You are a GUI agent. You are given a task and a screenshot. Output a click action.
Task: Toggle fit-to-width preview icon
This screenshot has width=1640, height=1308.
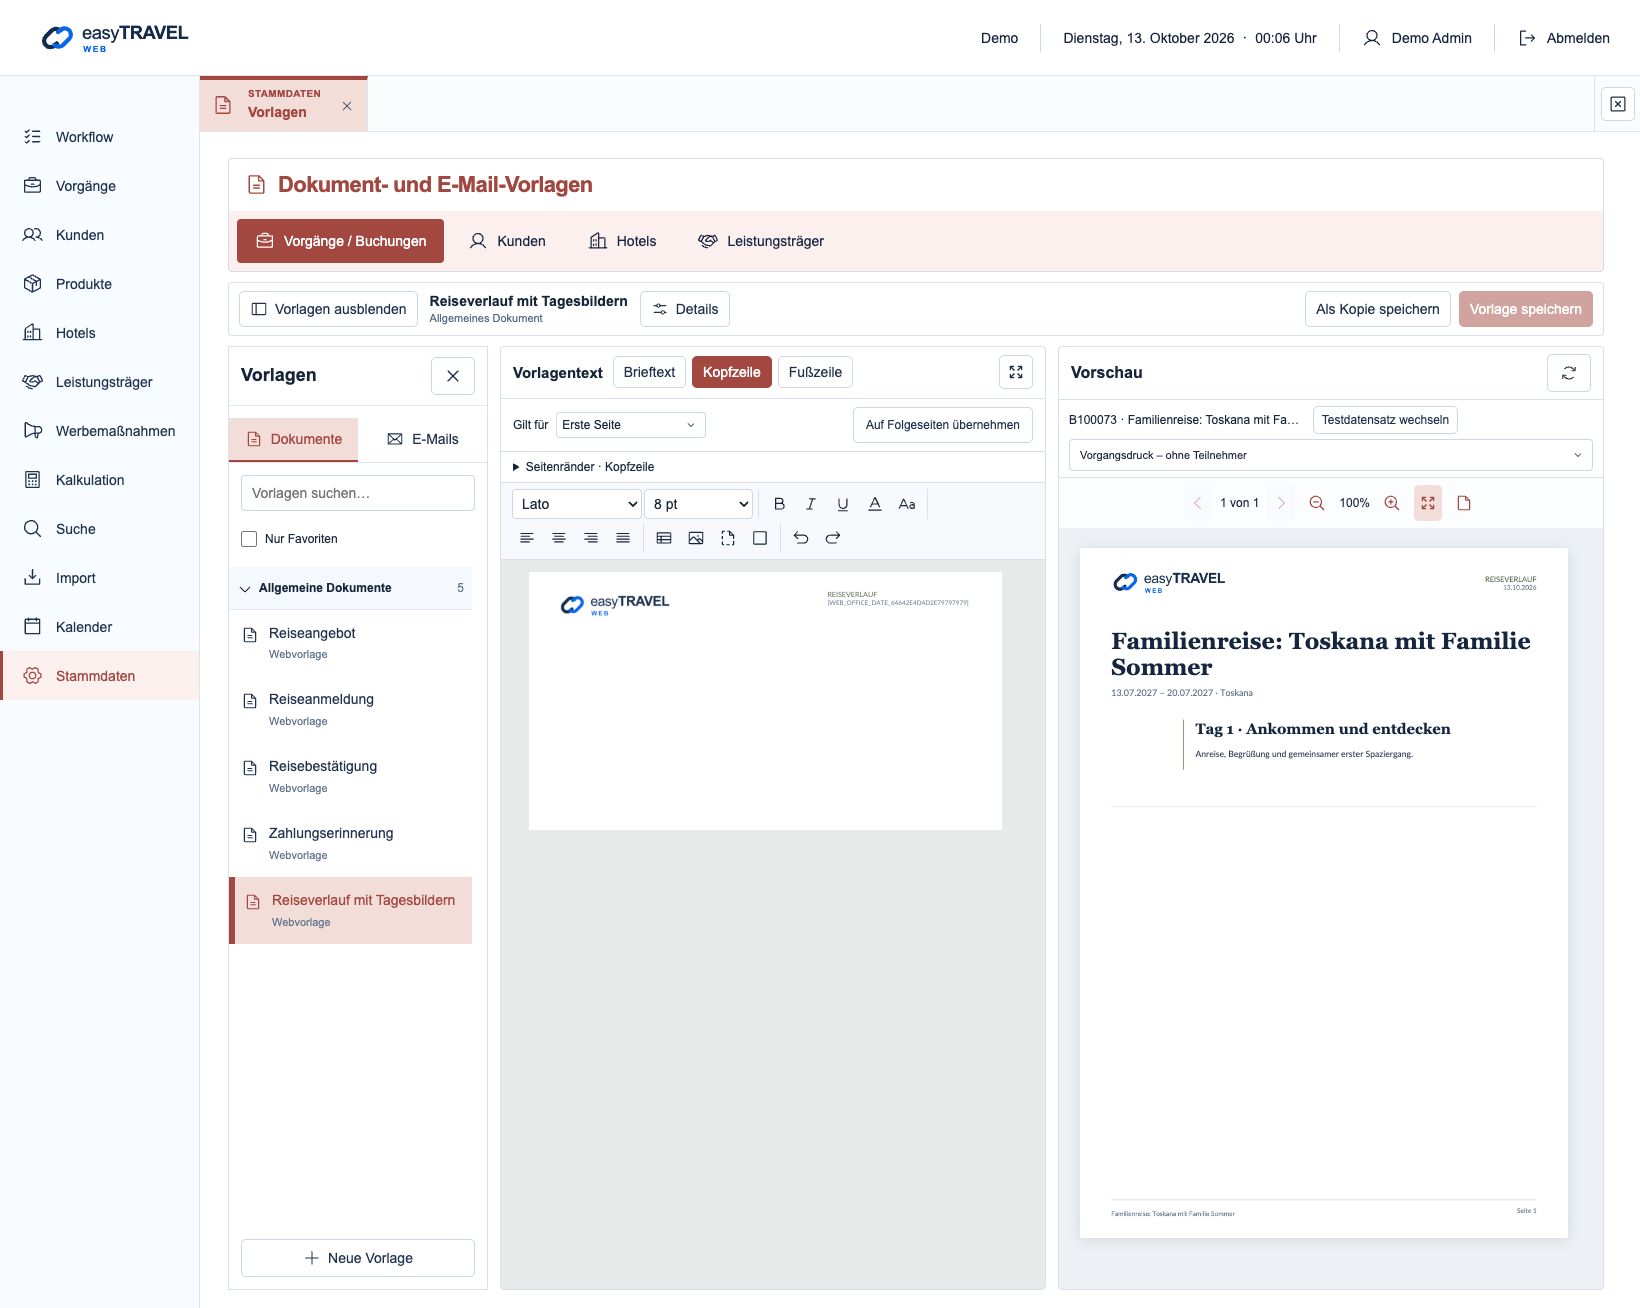[x=1428, y=503]
